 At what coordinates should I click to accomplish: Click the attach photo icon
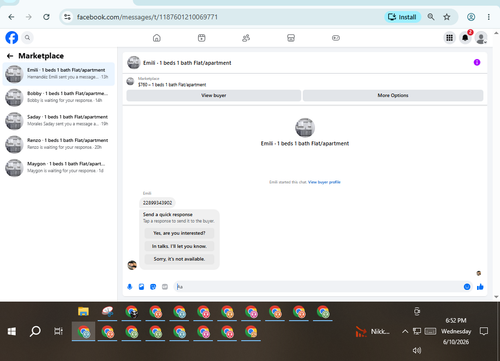141,287
